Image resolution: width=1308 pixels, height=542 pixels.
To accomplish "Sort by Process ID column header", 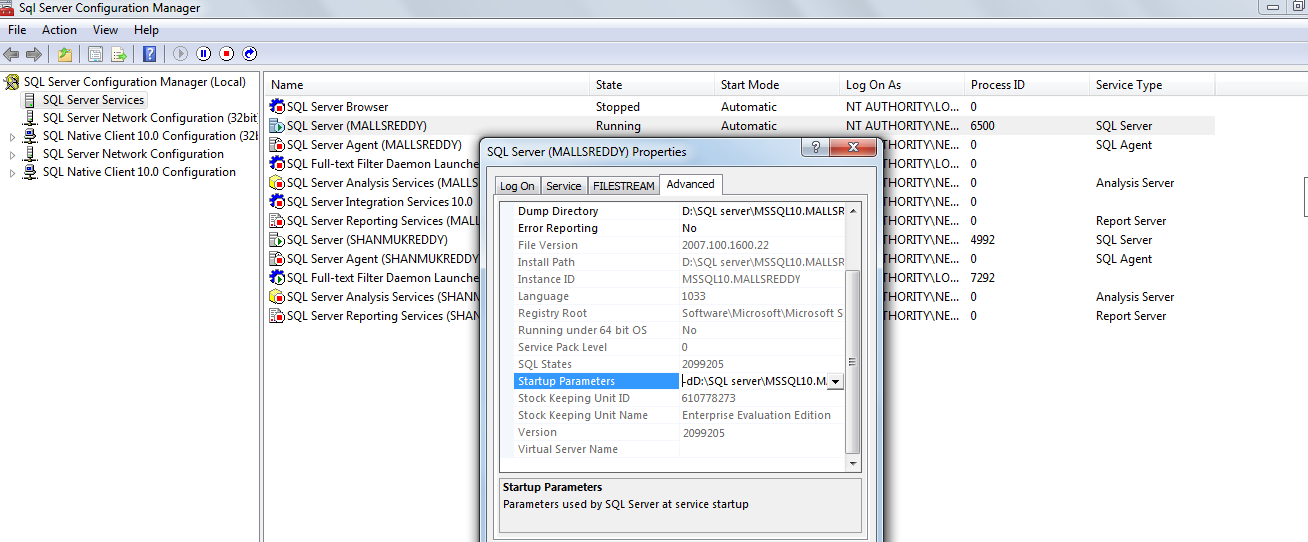I will click(1027, 85).
